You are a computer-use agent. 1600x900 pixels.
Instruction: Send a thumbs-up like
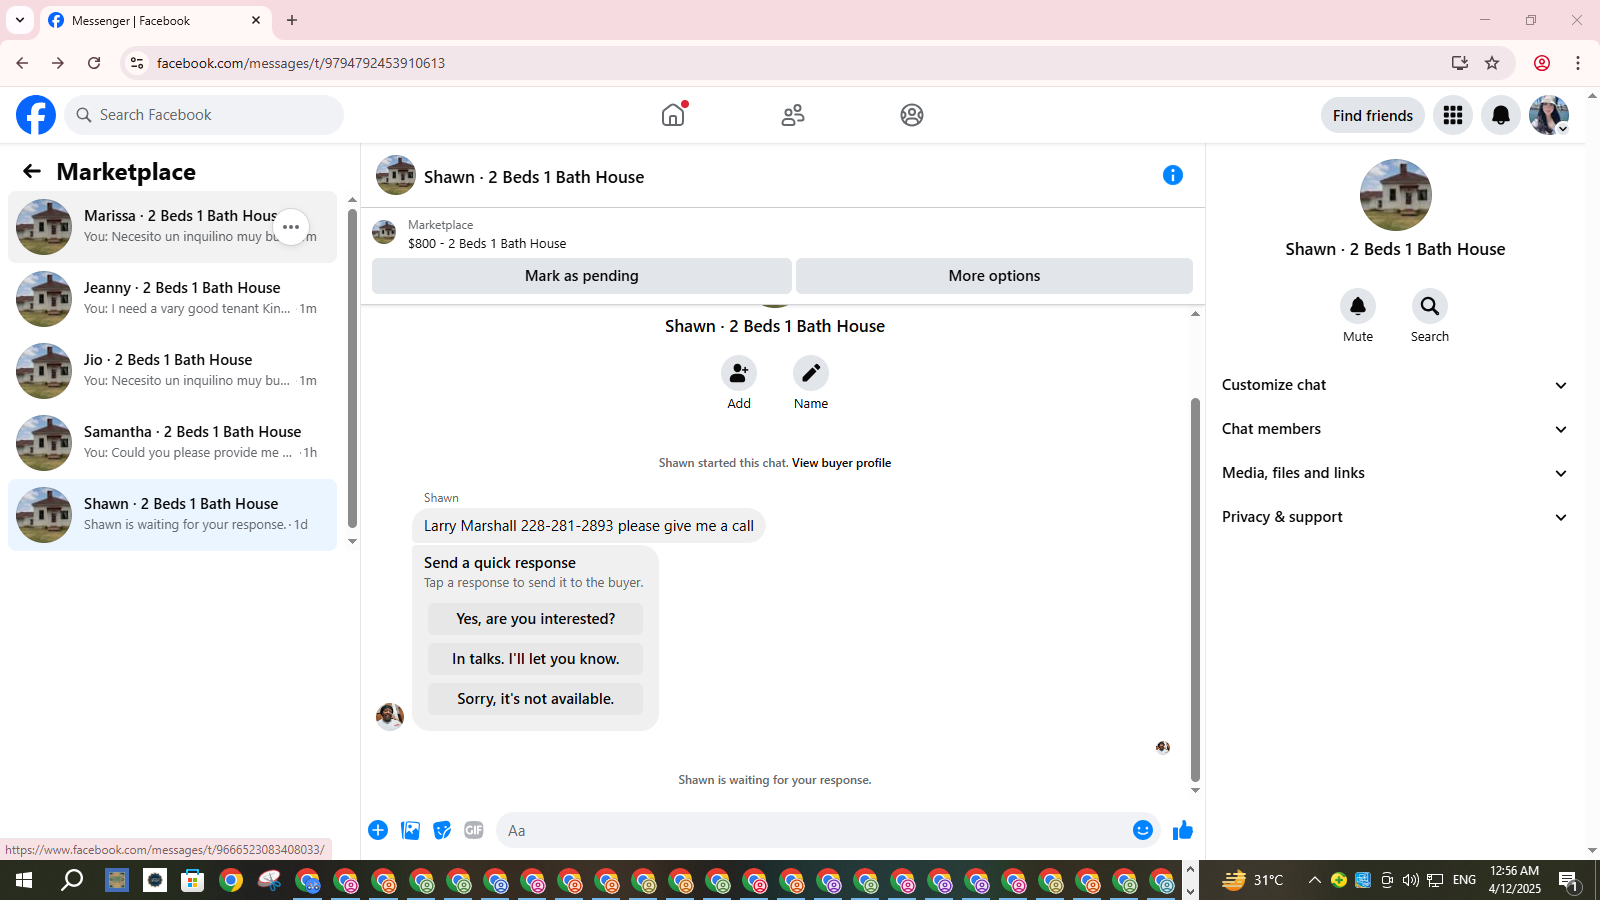point(1183,830)
